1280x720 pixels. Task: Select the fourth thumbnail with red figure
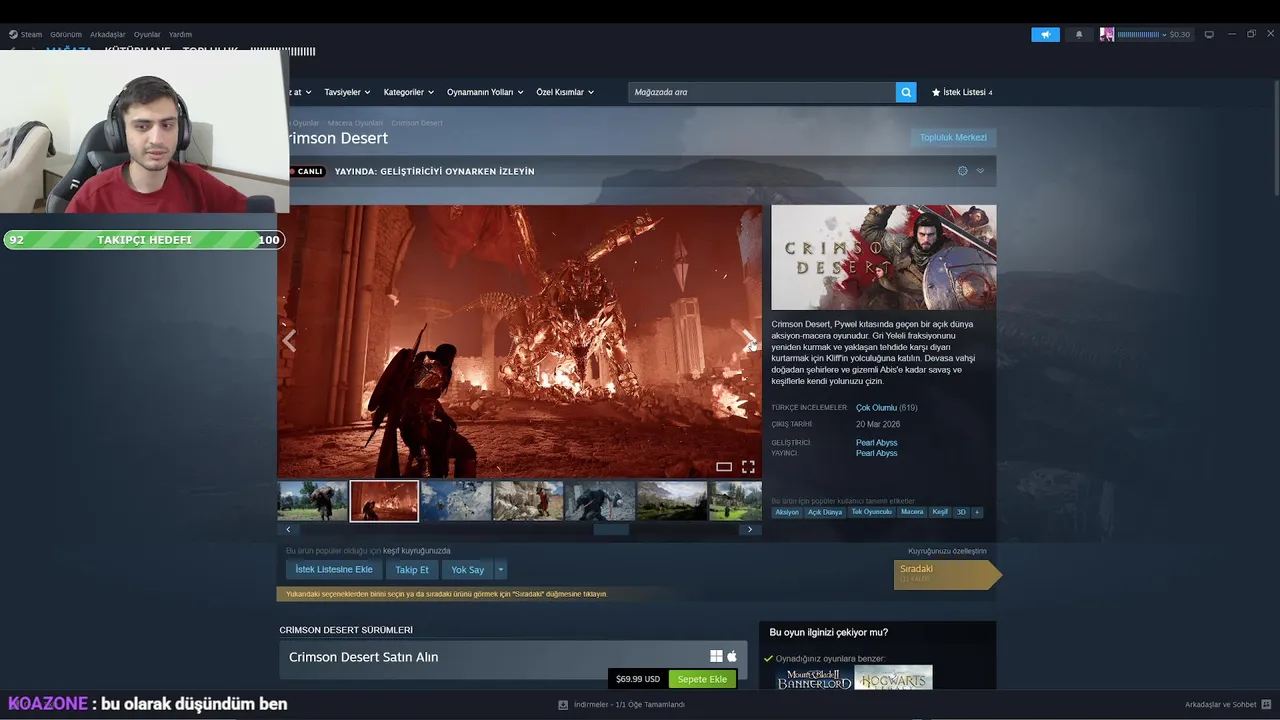(x=528, y=501)
